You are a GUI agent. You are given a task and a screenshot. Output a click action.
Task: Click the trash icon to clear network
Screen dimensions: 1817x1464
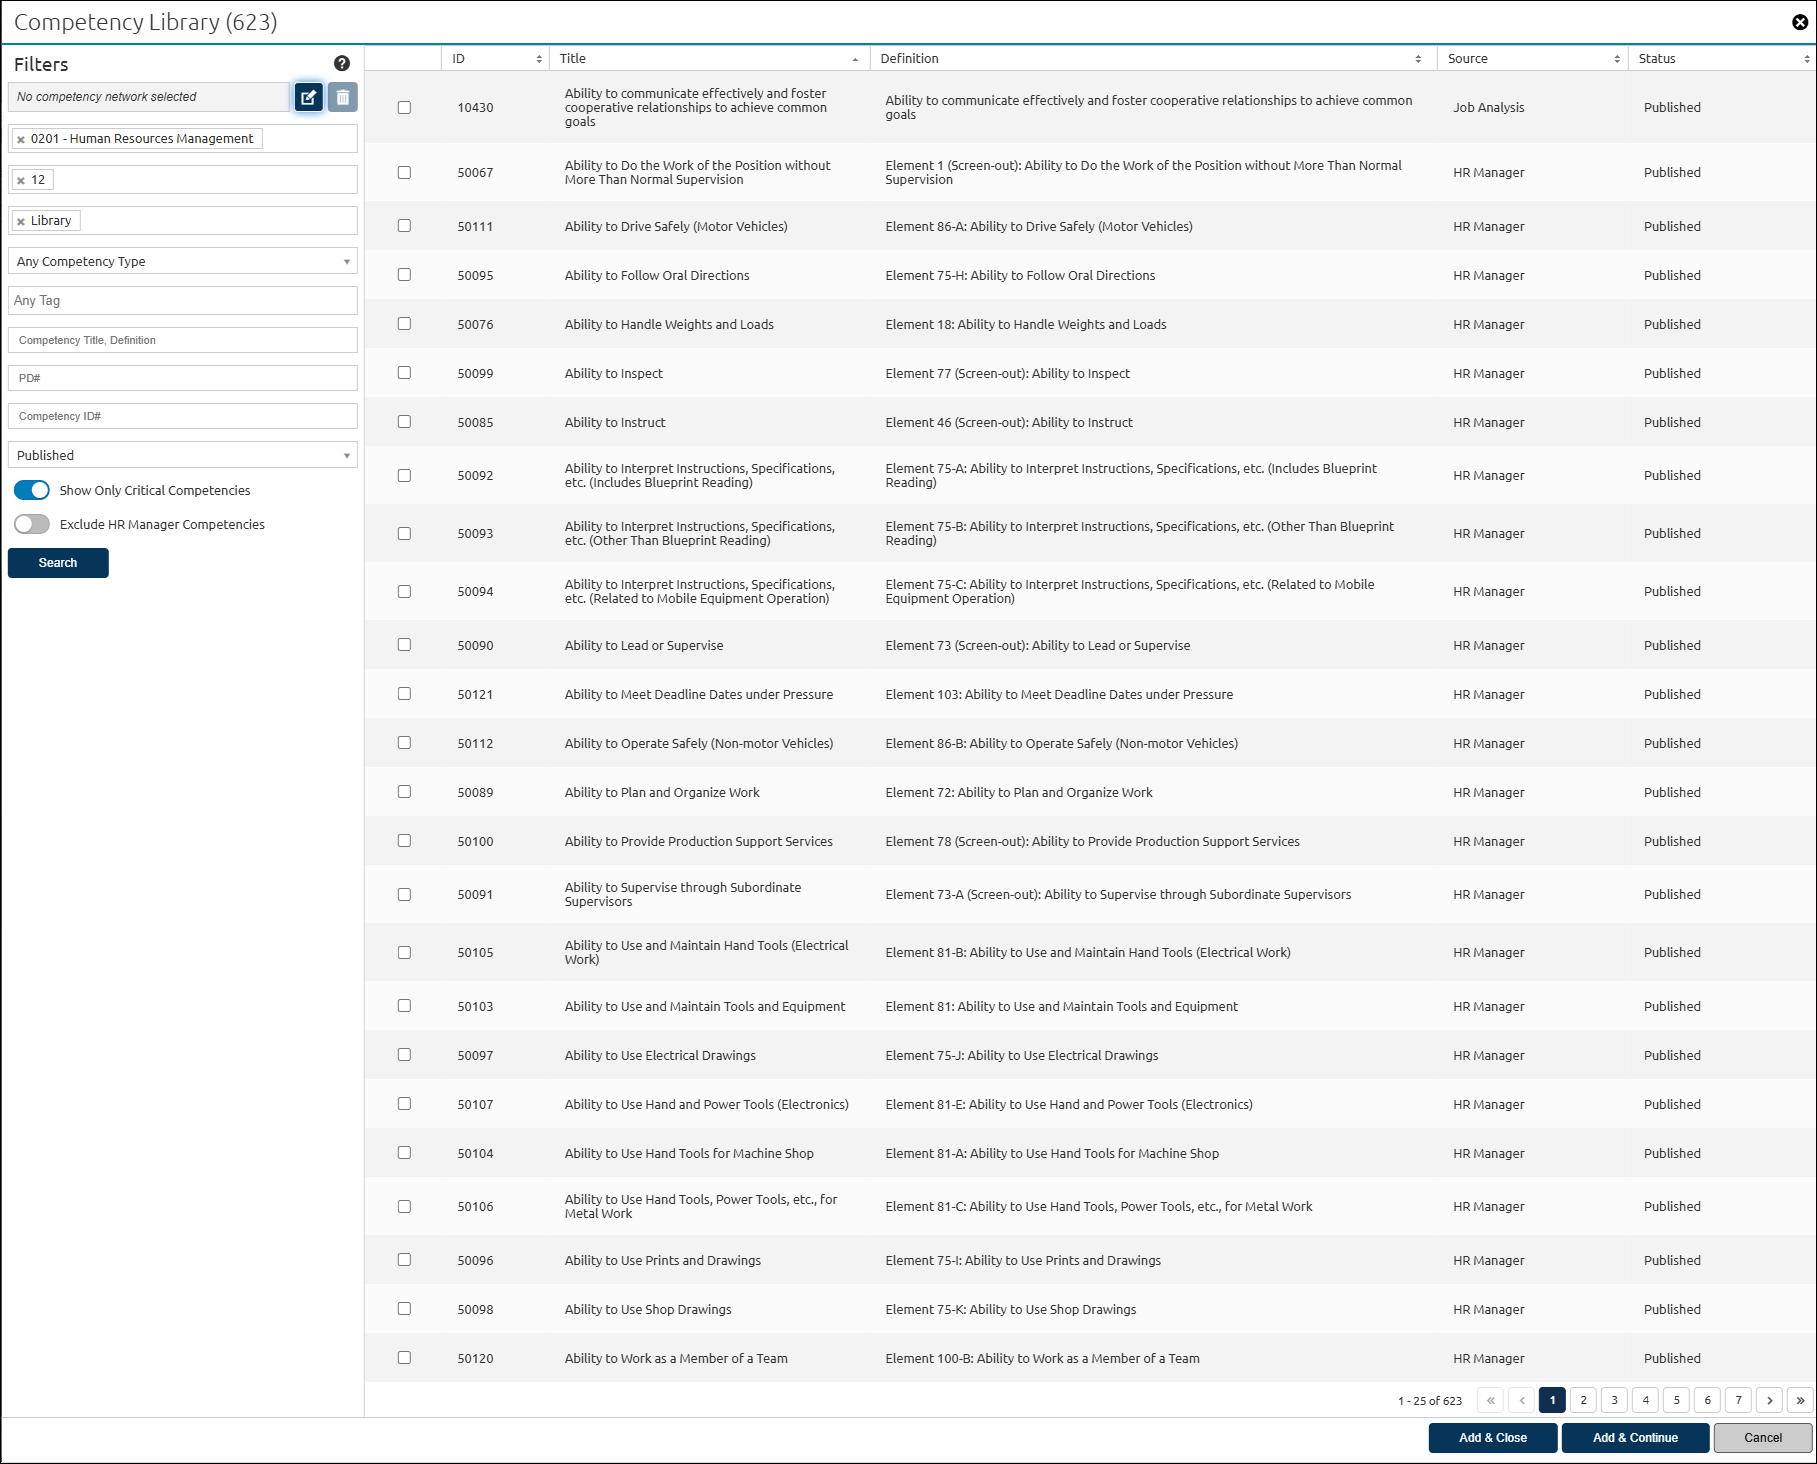pyautogui.click(x=343, y=97)
